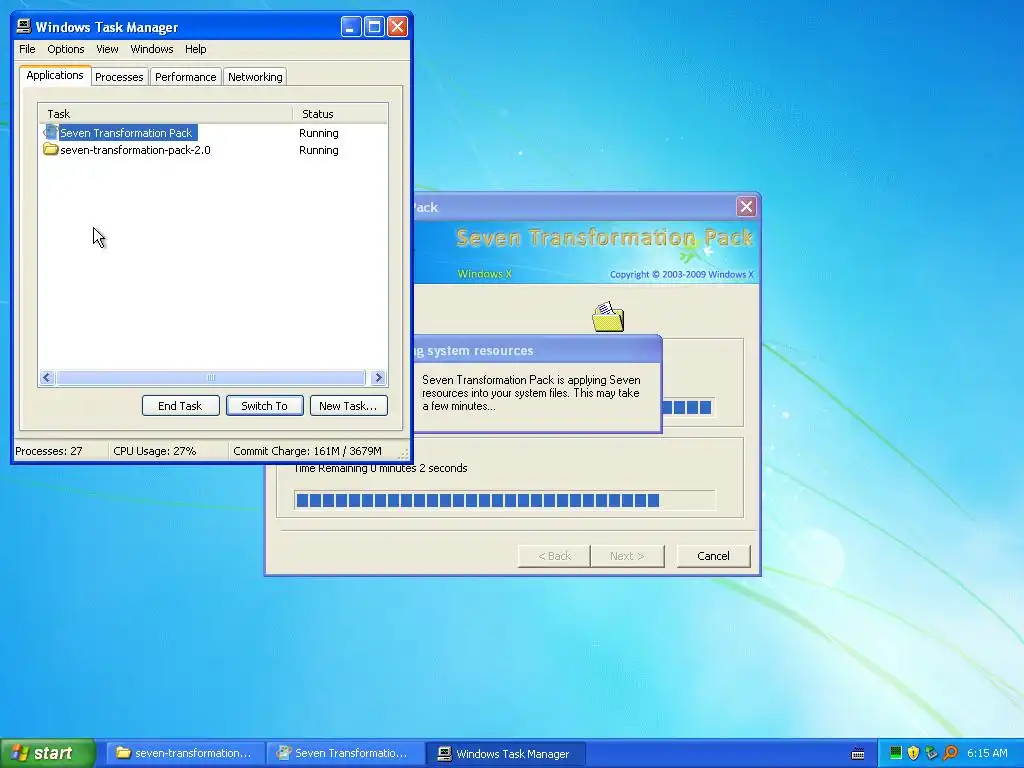Open the File menu in Task Manager
The image size is (1024, 768).
tap(27, 49)
